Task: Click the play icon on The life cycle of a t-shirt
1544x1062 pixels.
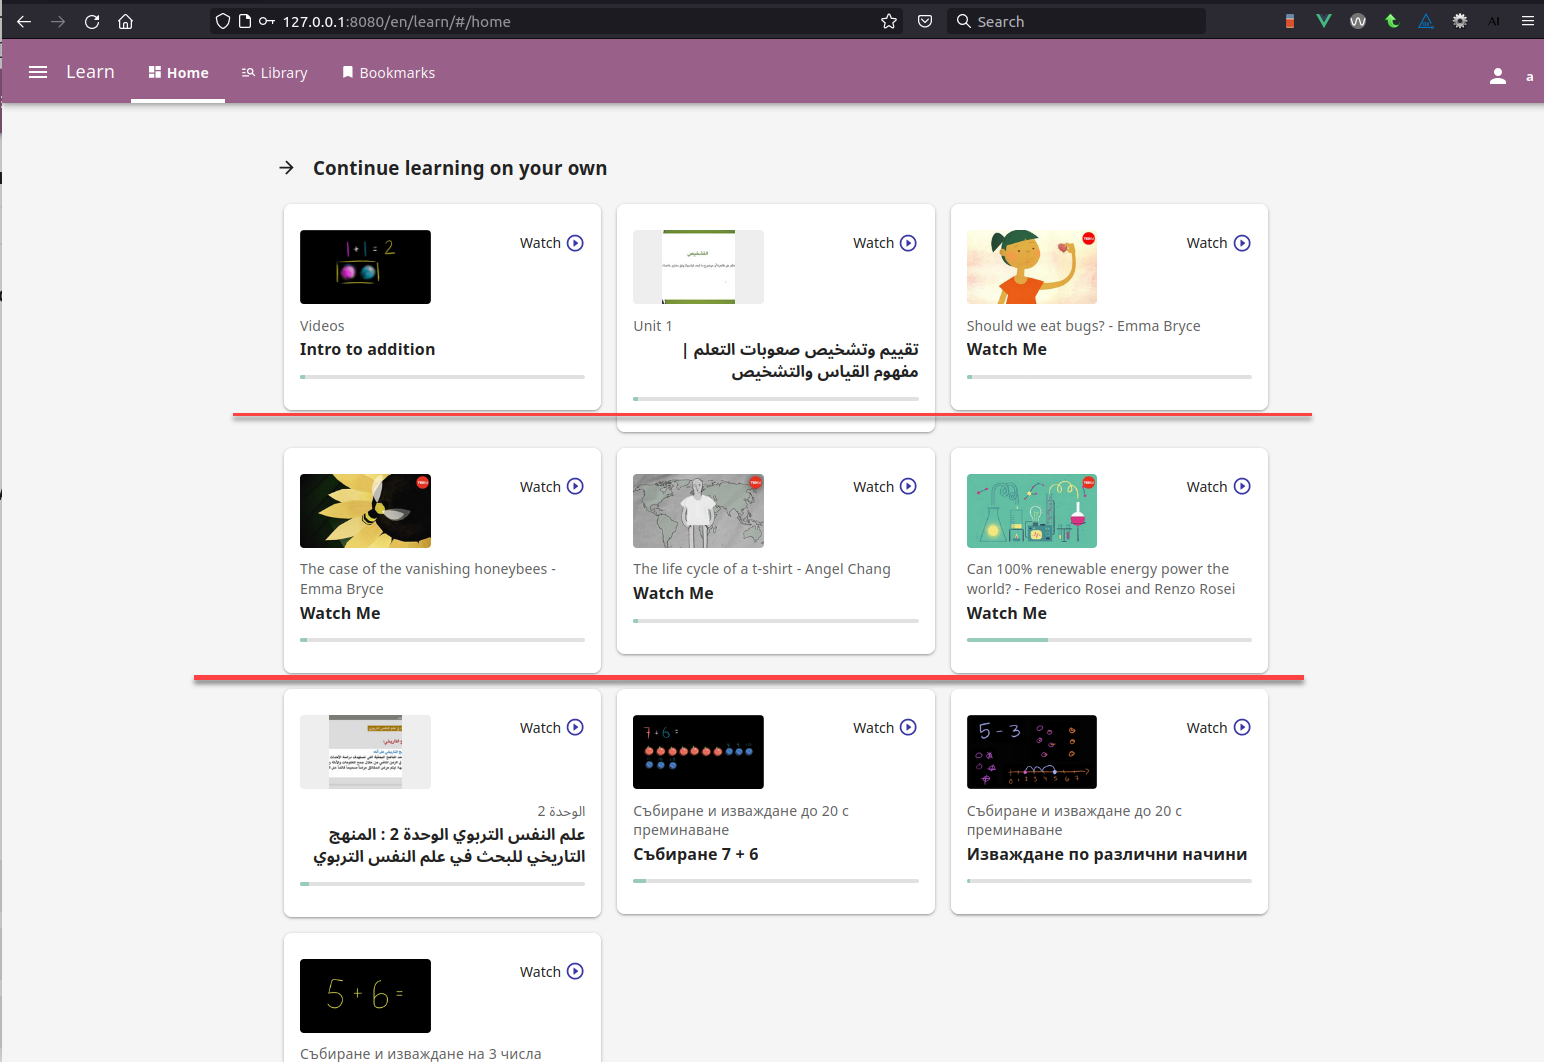Action: click(908, 486)
